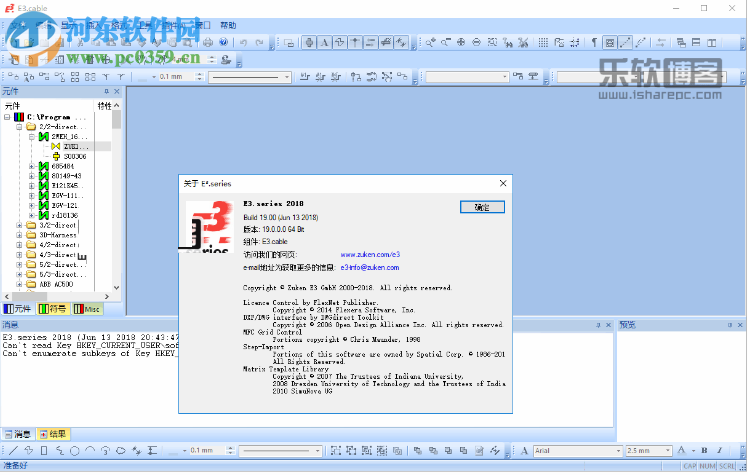Toggle the framed-box display icon after the ¶ icon
Viewport: 748px width, 475px height.
click(x=610, y=43)
